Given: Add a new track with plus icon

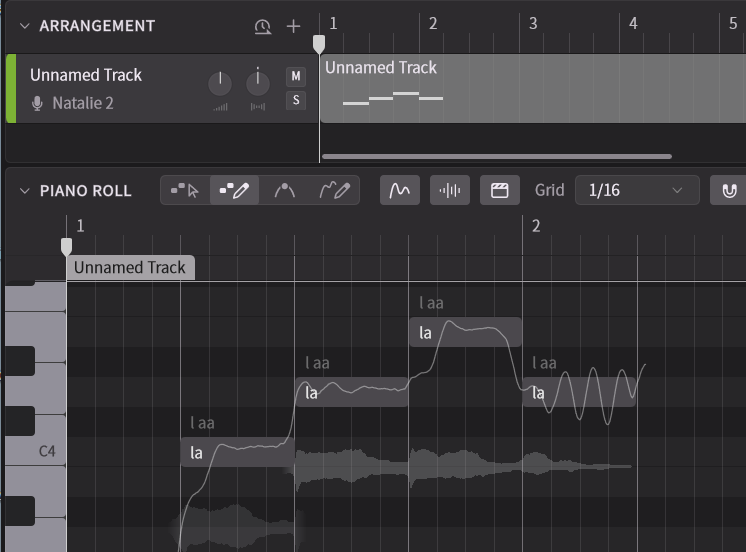Looking at the screenshot, I should click(x=294, y=26).
